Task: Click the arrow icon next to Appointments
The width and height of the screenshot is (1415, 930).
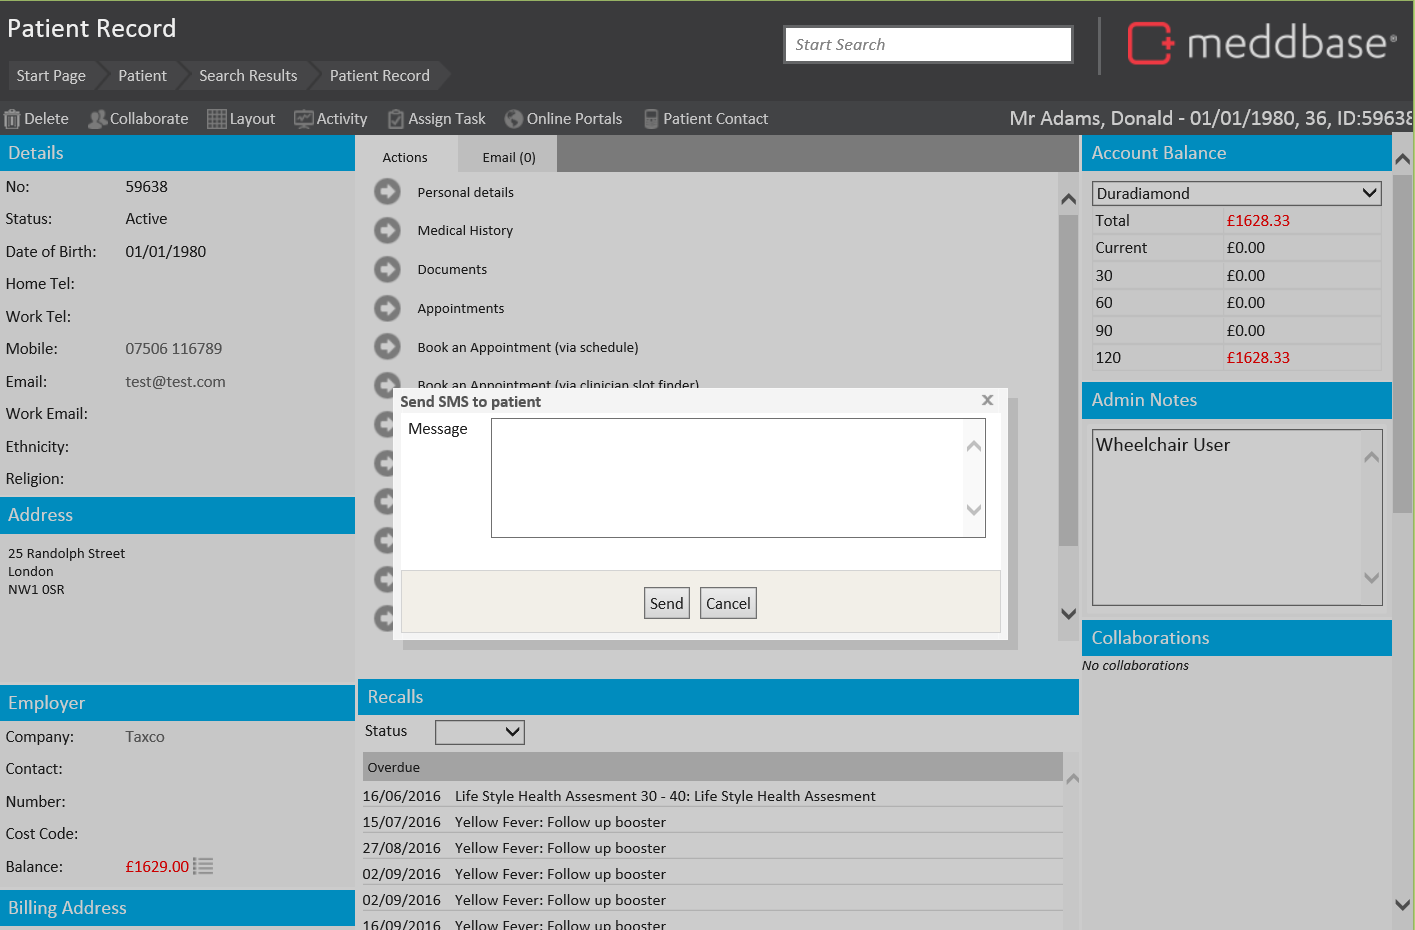Action: [x=387, y=307]
